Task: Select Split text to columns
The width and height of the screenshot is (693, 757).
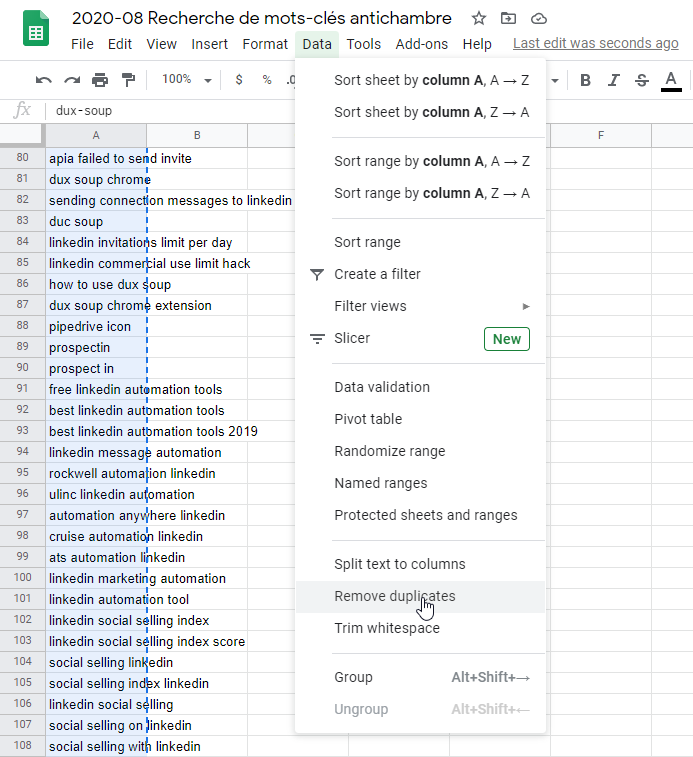Action: tap(420, 564)
